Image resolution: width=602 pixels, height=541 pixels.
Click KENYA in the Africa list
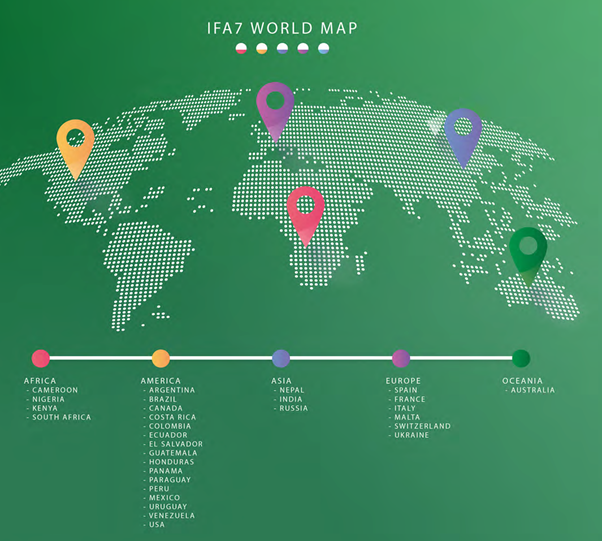pyautogui.click(x=45, y=408)
